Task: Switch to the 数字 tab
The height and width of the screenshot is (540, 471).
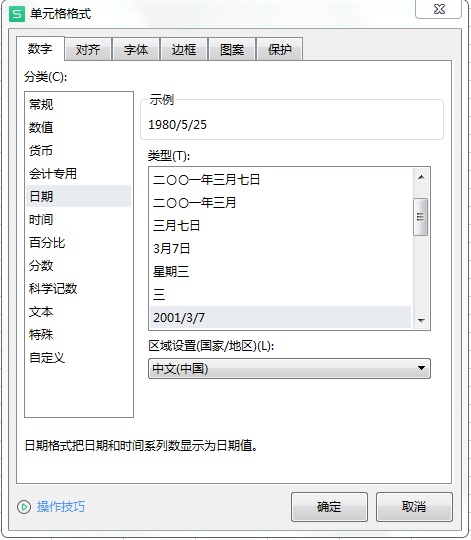Action: [40, 49]
